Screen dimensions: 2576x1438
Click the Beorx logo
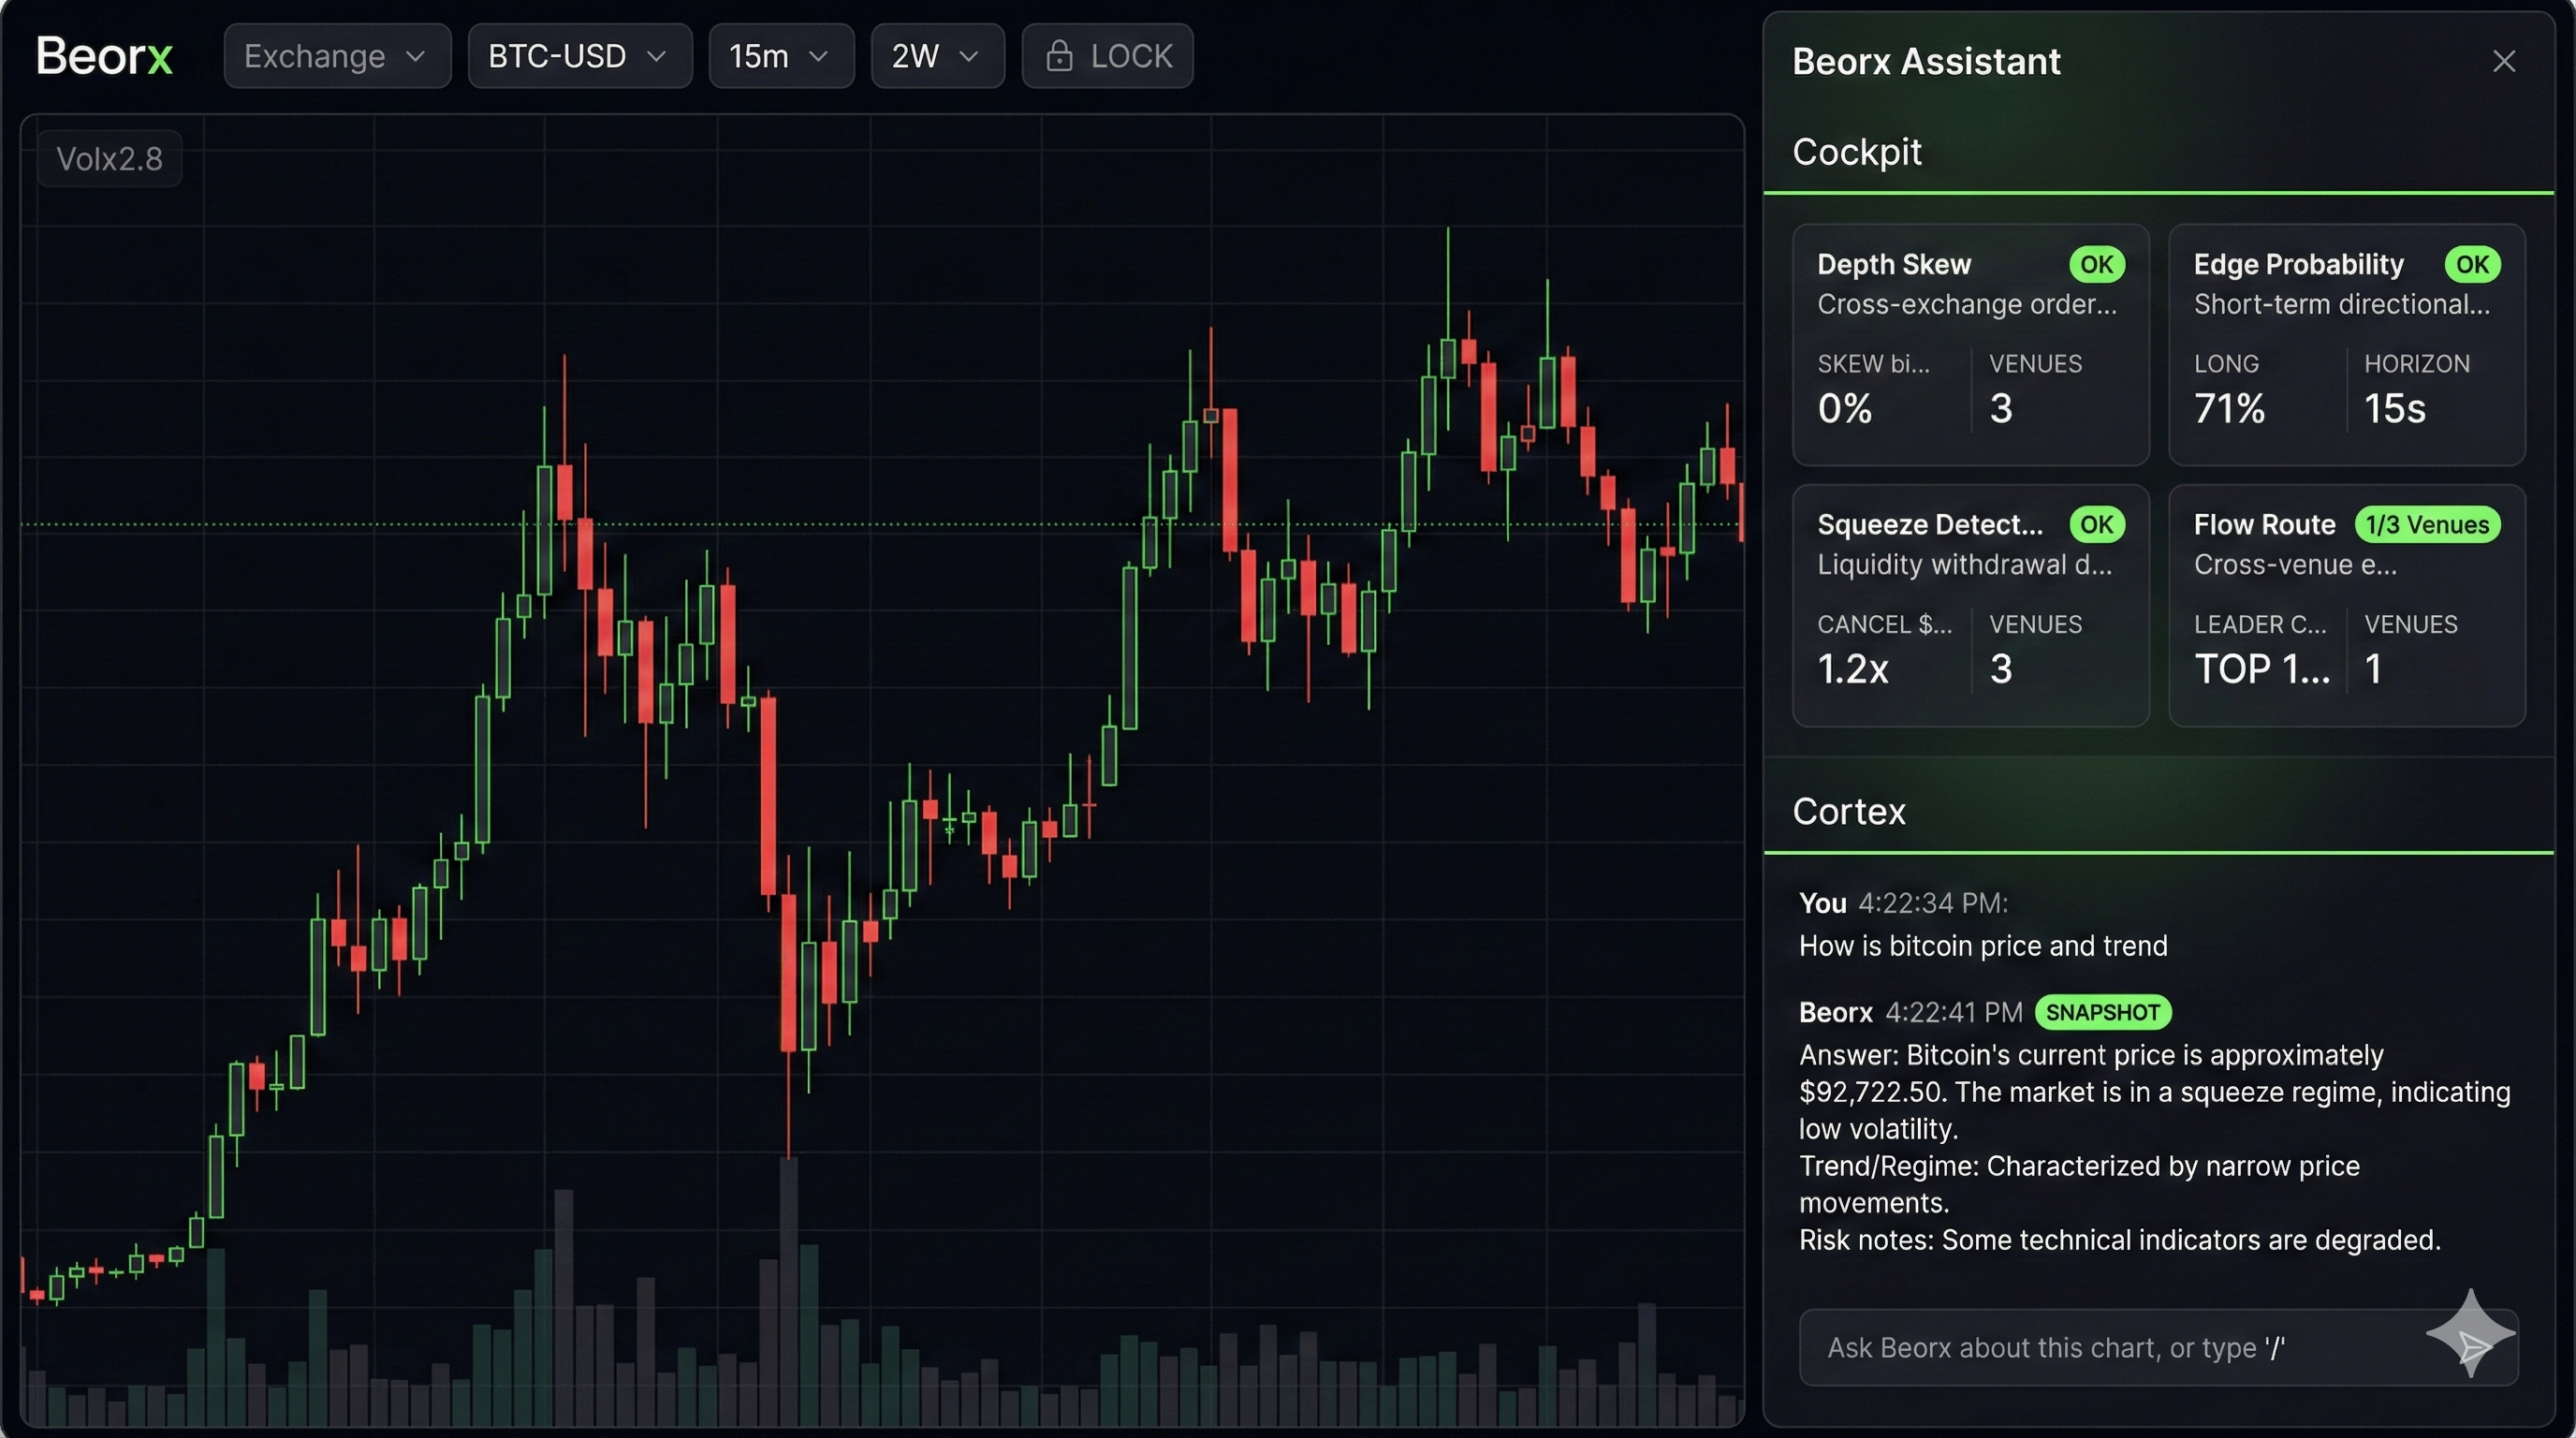tap(104, 56)
